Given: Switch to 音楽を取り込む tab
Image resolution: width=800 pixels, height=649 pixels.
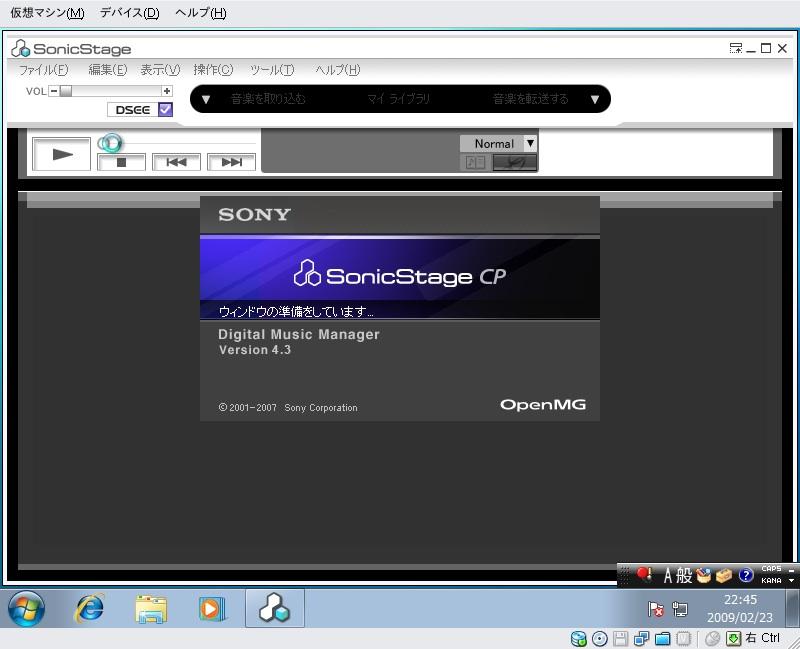Looking at the screenshot, I should click(x=268, y=99).
